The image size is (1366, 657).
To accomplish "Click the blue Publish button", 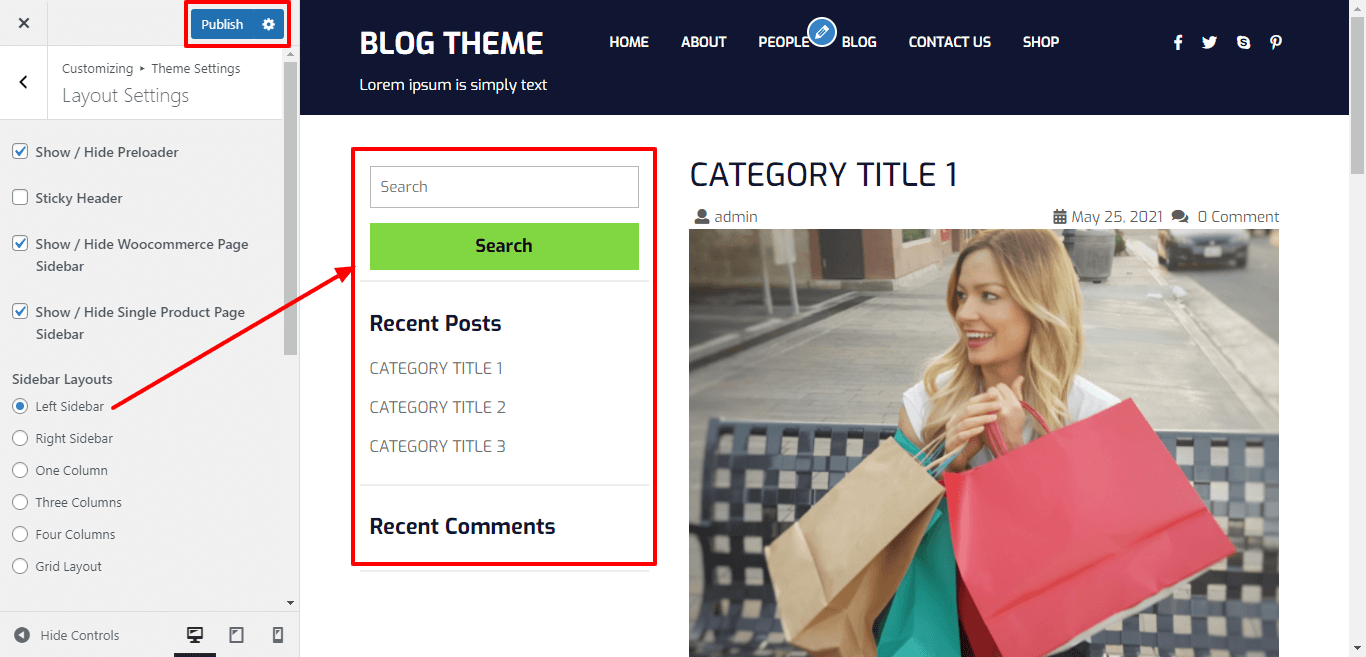I will click(x=222, y=24).
